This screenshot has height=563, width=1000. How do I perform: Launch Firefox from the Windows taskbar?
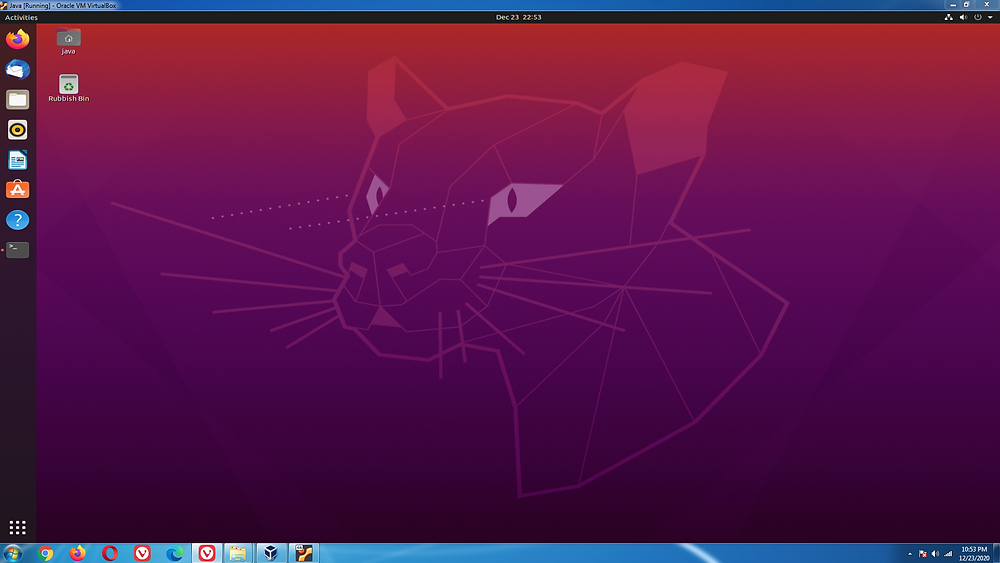tap(77, 553)
